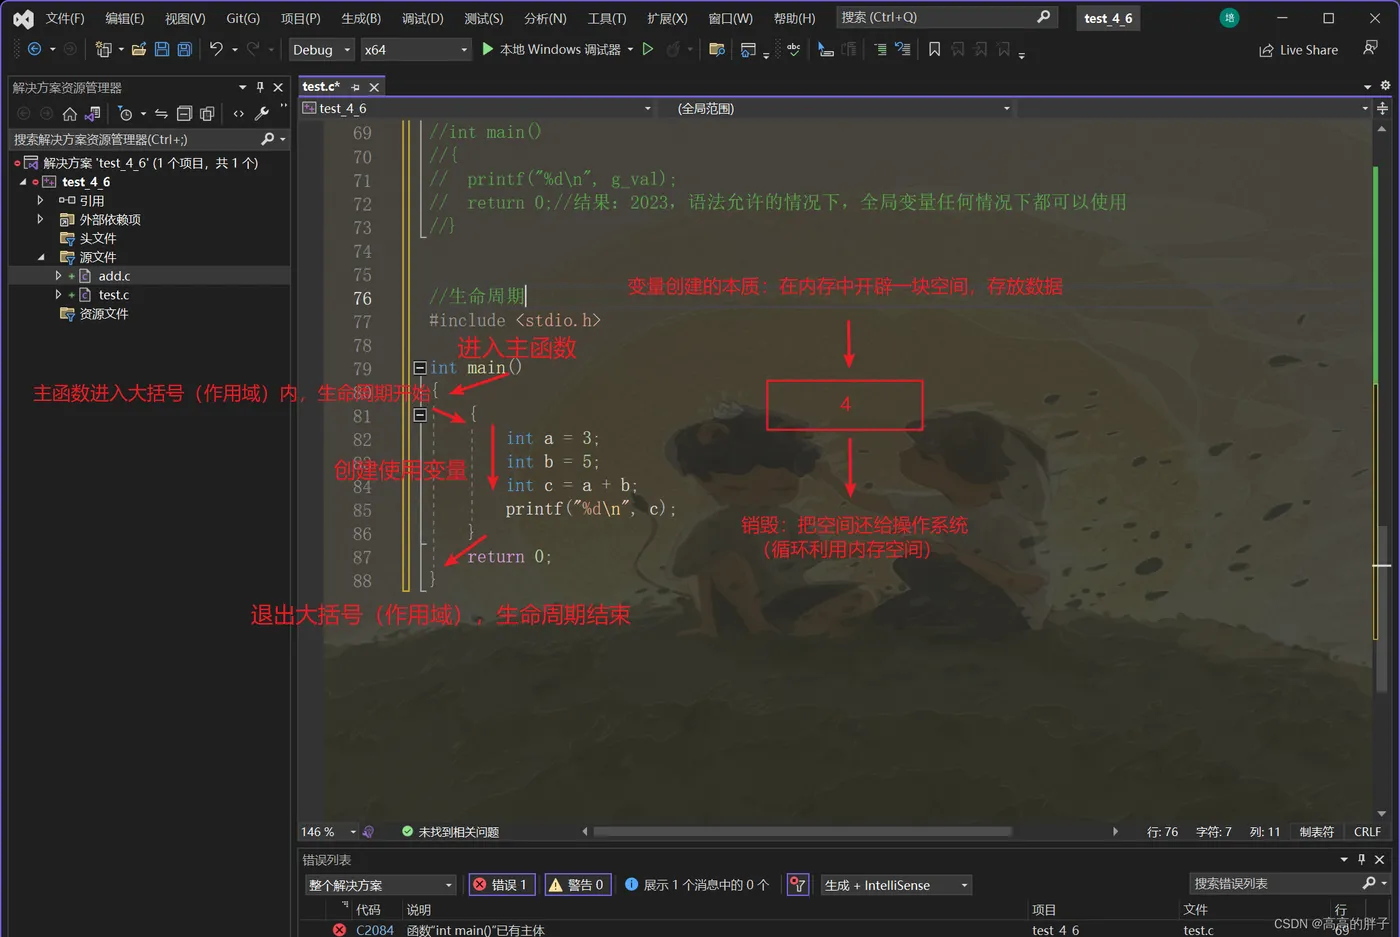Screen dimensions: 1400x937
Task: Open the 文件(F) menu
Action: point(65,18)
